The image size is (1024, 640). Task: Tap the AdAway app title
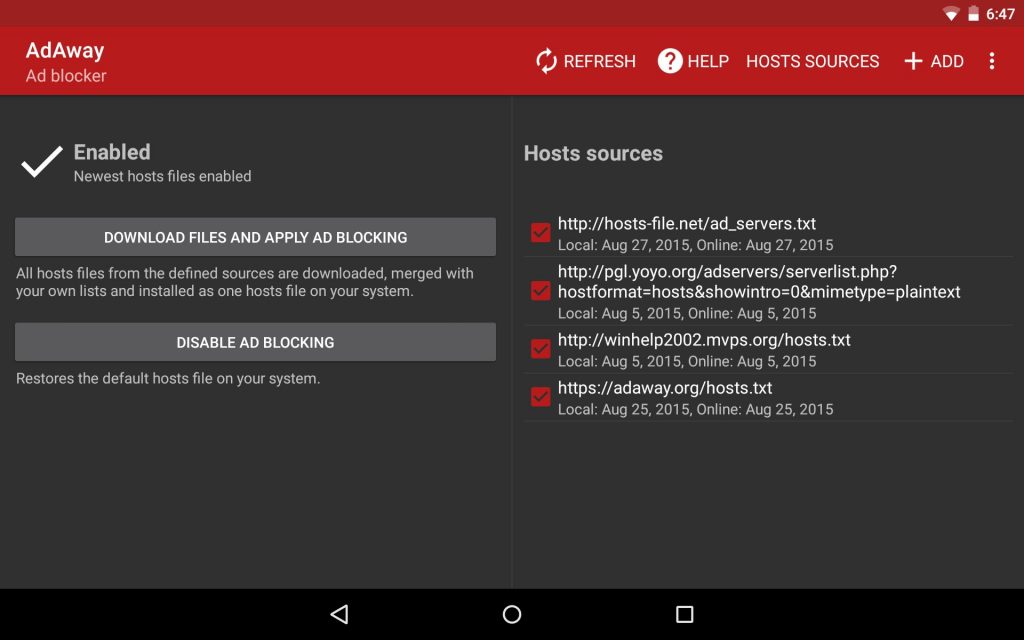point(65,51)
